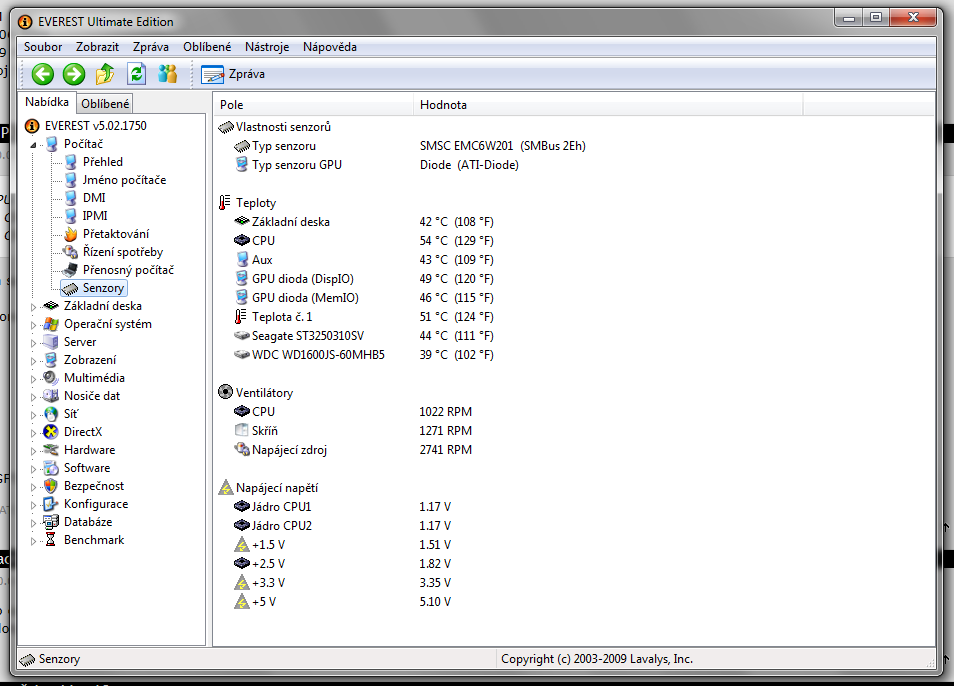Go up one level with the folder-arrow icon
954x686 pixels.
(105, 74)
